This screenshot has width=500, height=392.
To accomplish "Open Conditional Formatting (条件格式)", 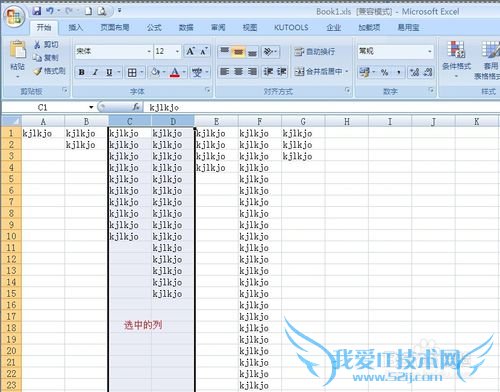I will pos(457,59).
